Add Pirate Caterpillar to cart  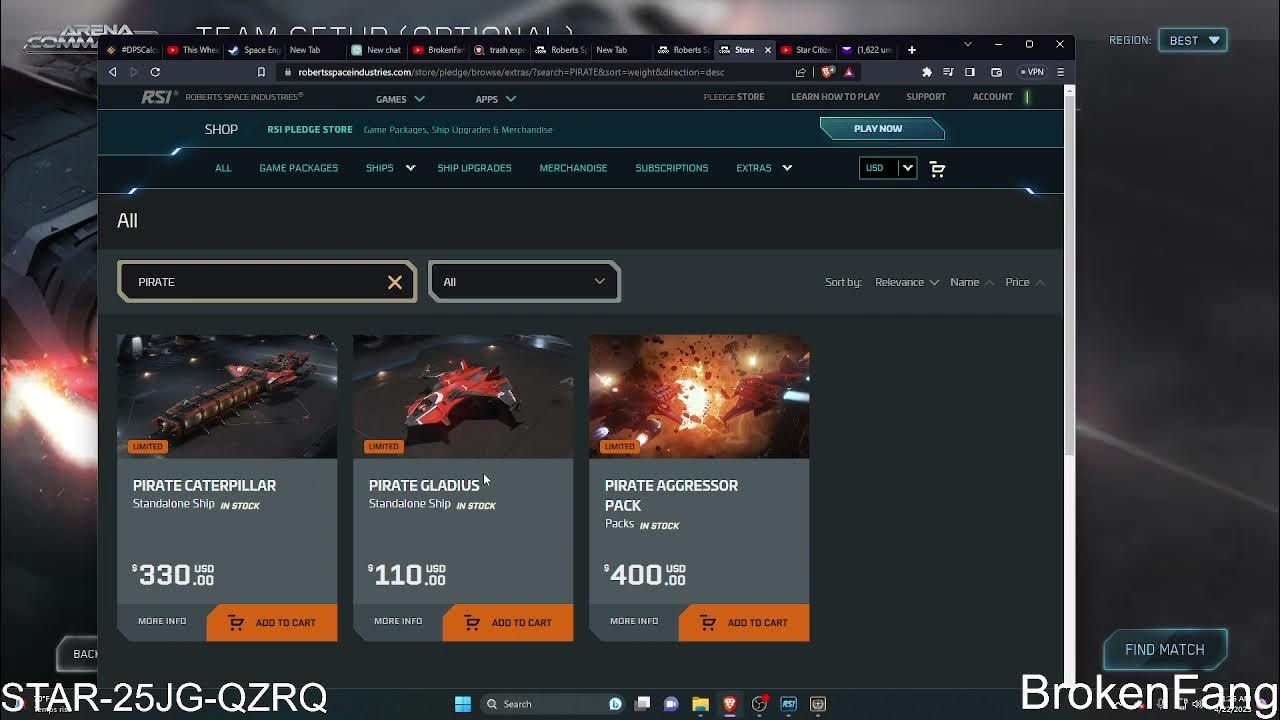click(x=272, y=623)
